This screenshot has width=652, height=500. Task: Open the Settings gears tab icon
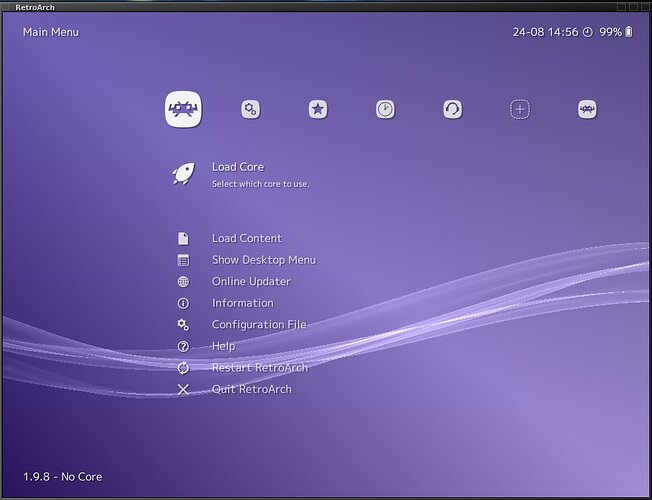pos(251,109)
